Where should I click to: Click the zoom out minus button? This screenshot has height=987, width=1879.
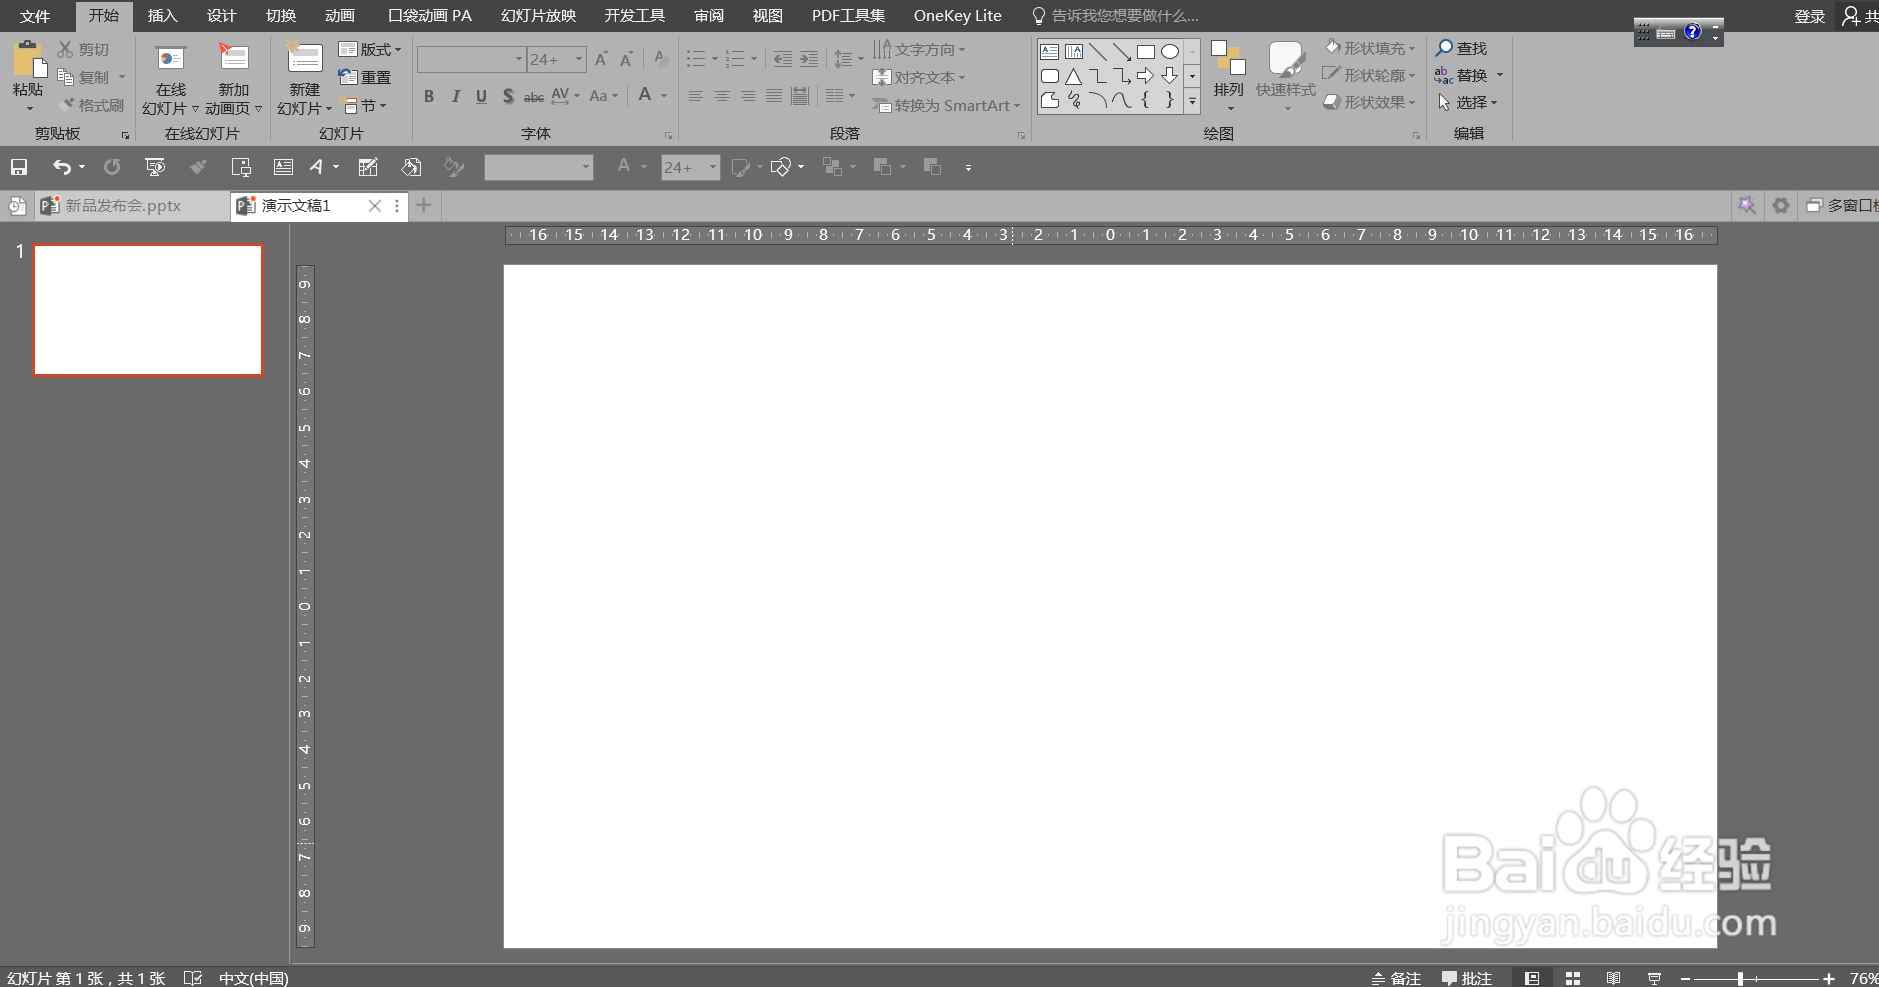tap(1685, 979)
